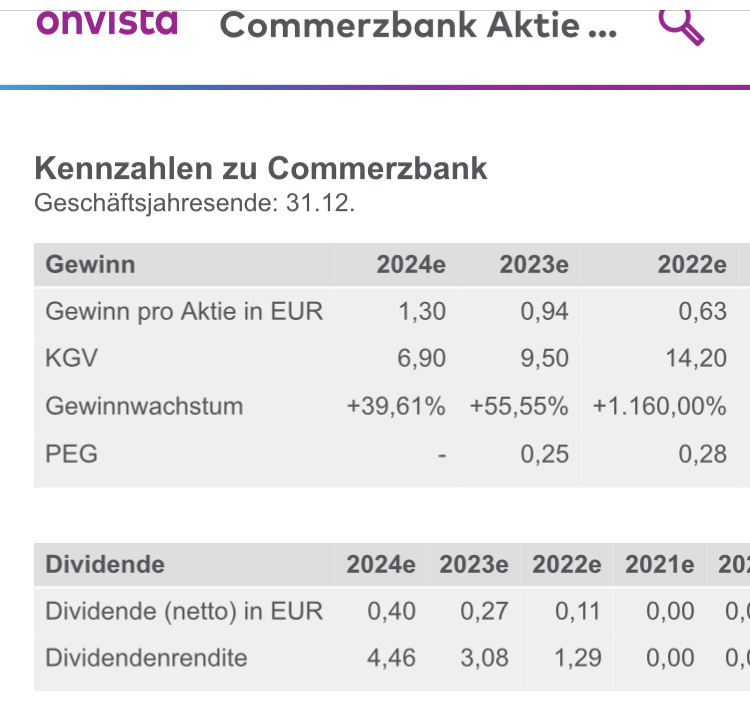The width and height of the screenshot is (750, 707).
Task: Click the onvista logo
Action: click(x=106, y=20)
